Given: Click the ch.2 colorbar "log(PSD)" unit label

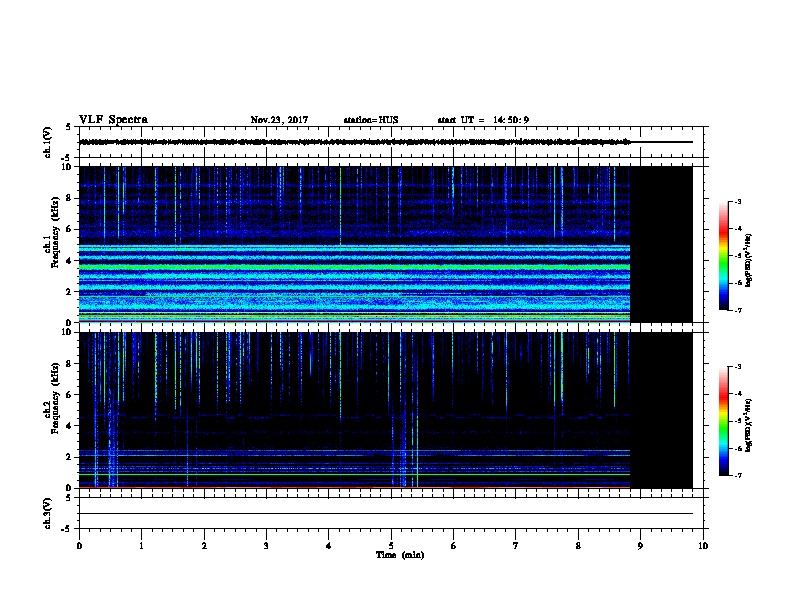Looking at the screenshot, I should (748, 425).
